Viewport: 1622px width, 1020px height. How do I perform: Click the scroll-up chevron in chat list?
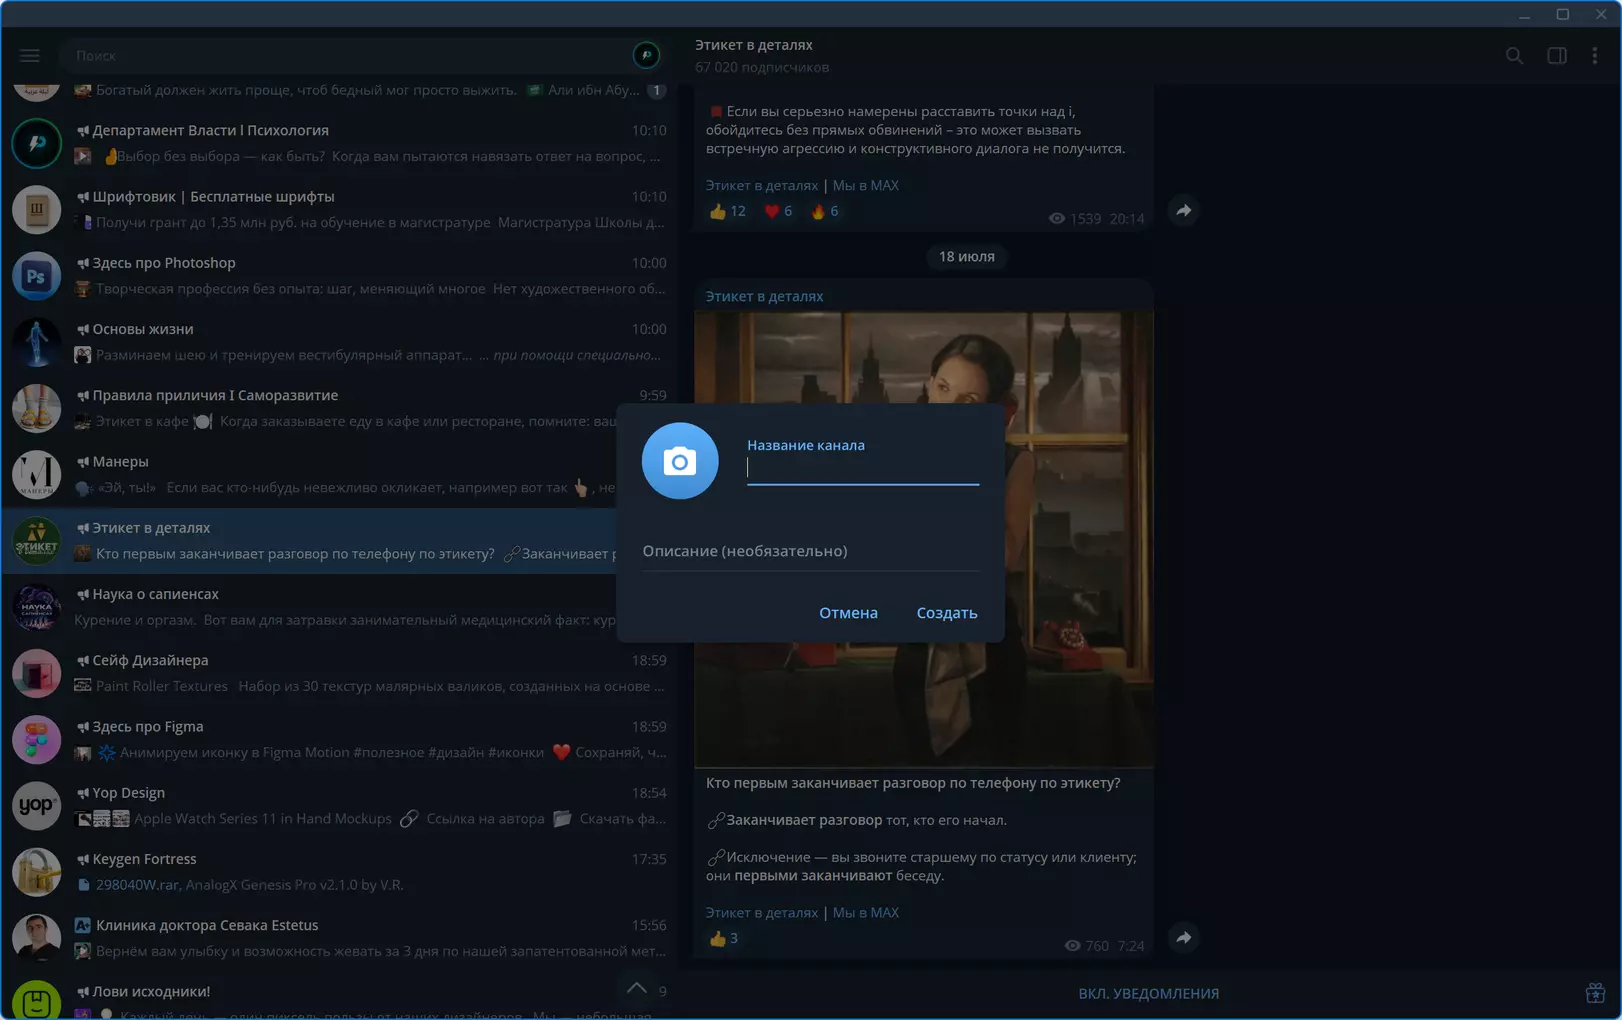(x=636, y=988)
